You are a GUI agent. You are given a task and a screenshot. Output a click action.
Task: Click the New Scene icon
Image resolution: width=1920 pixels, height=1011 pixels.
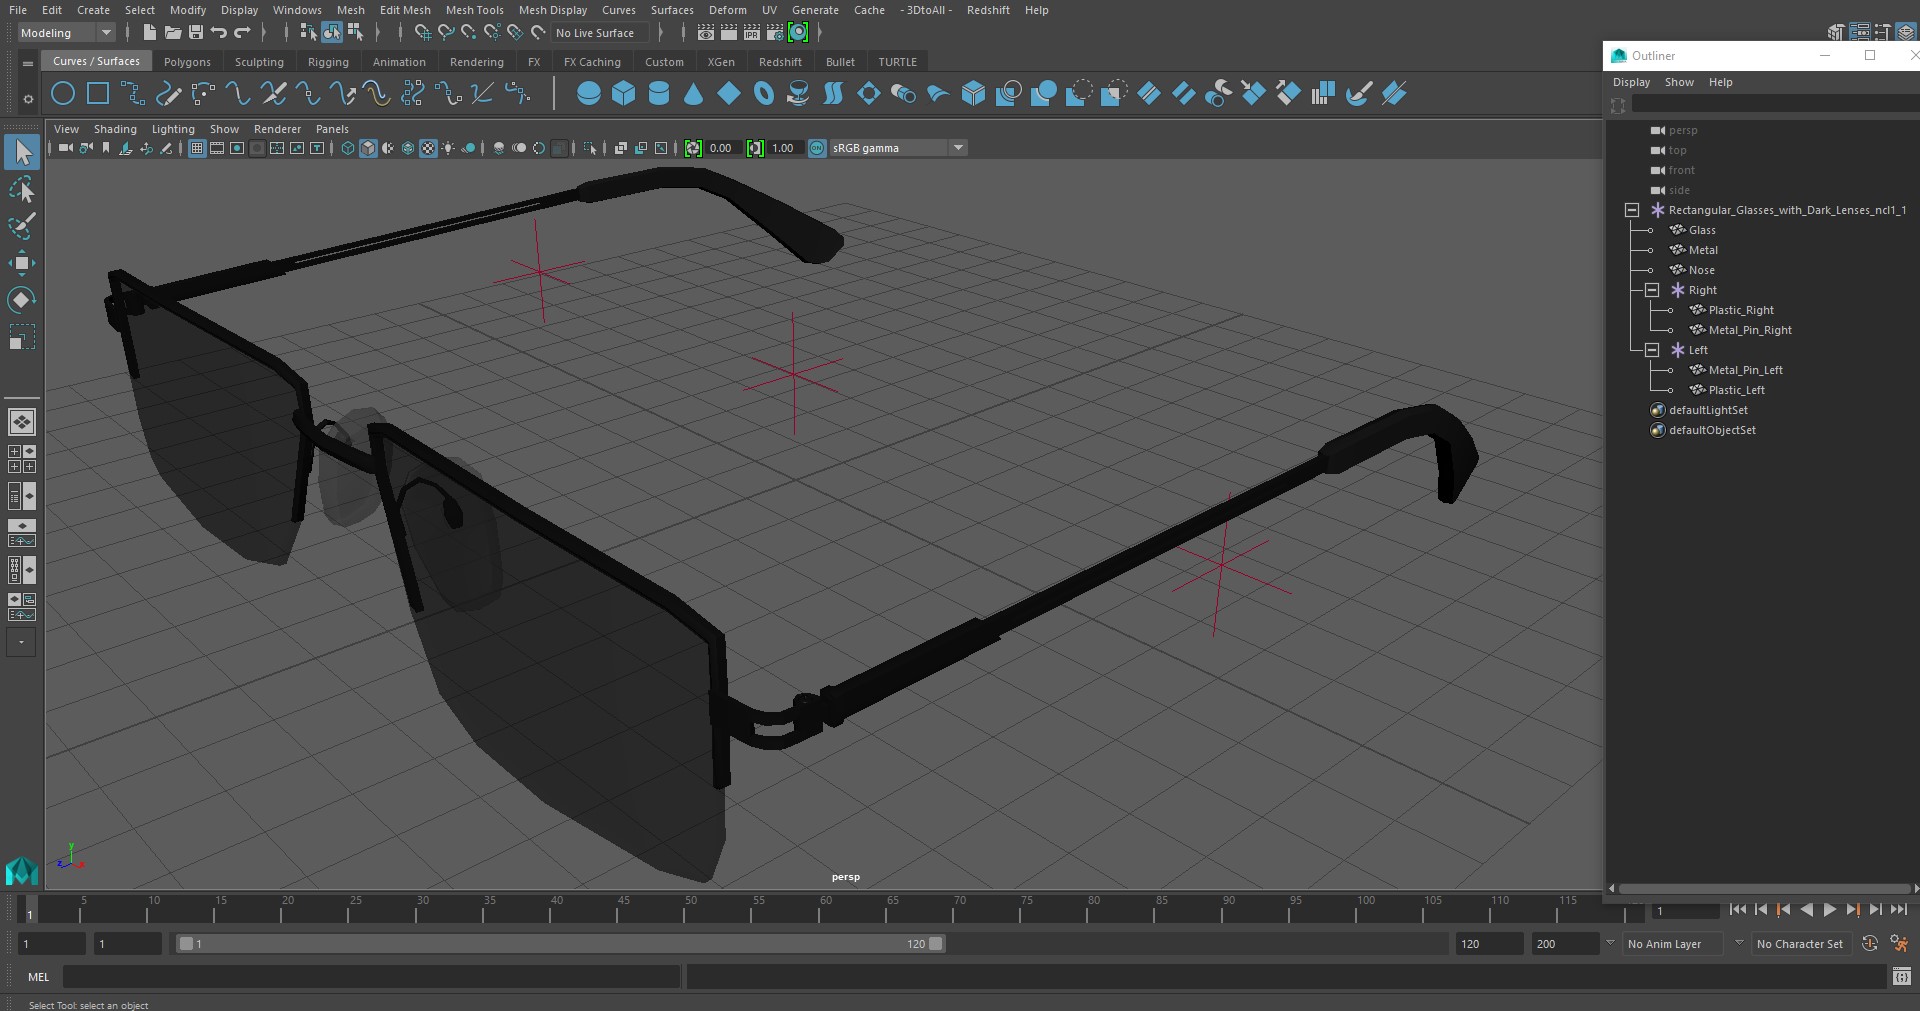149,33
